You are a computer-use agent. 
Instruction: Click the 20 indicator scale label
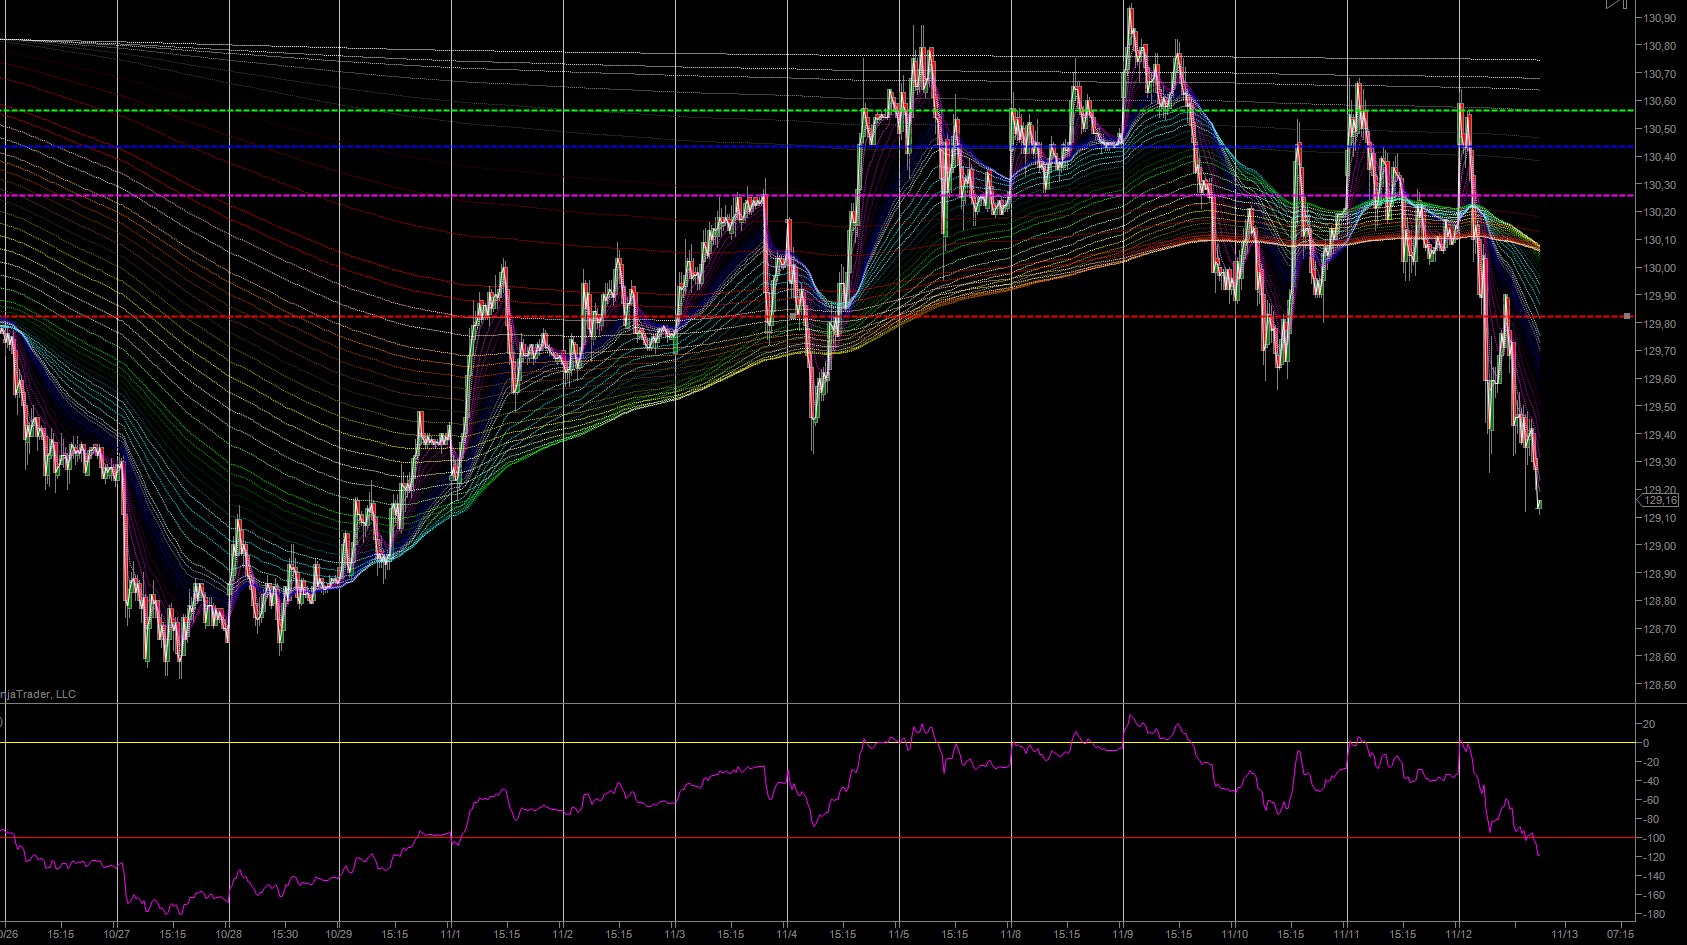click(x=1649, y=724)
